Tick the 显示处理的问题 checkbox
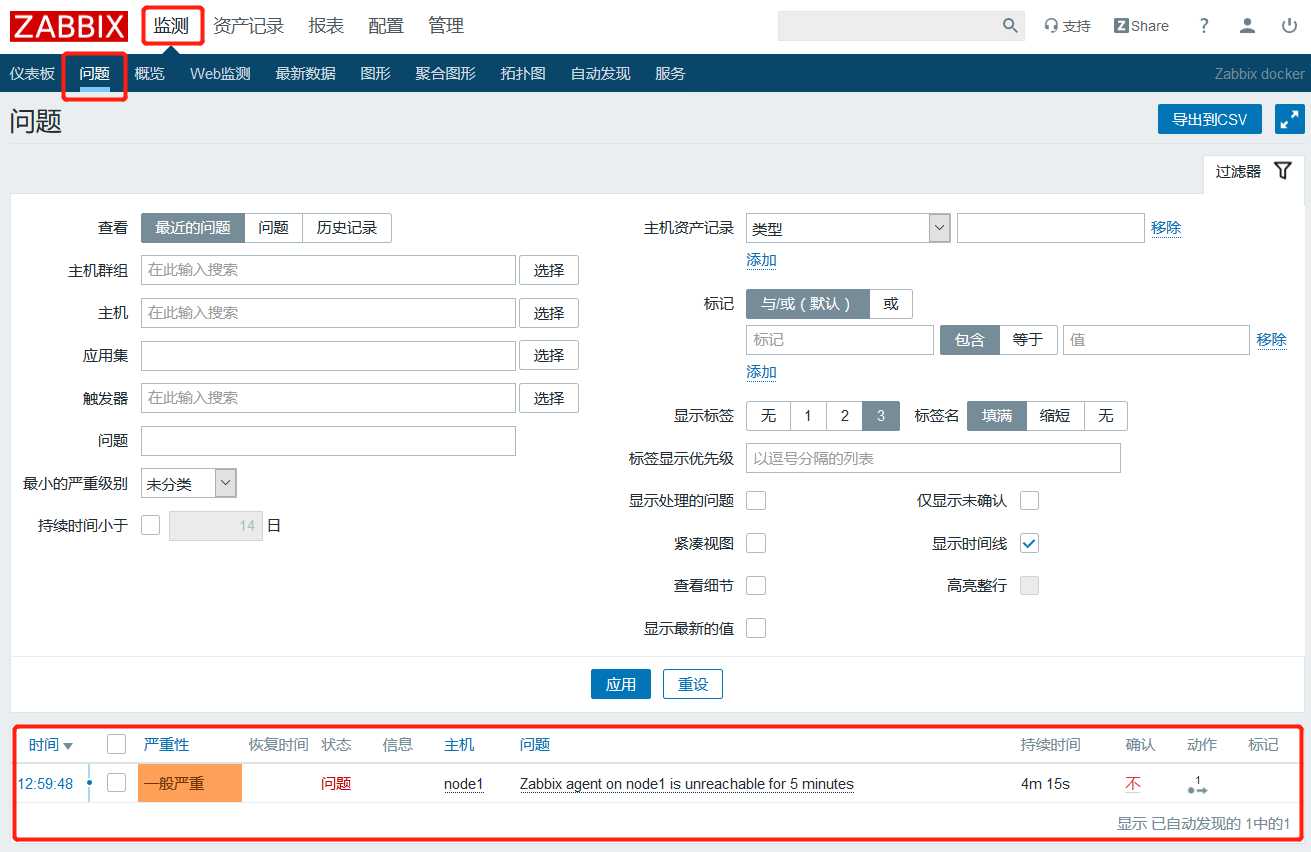The width and height of the screenshot is (1311, 852). [x=756, y=500]
